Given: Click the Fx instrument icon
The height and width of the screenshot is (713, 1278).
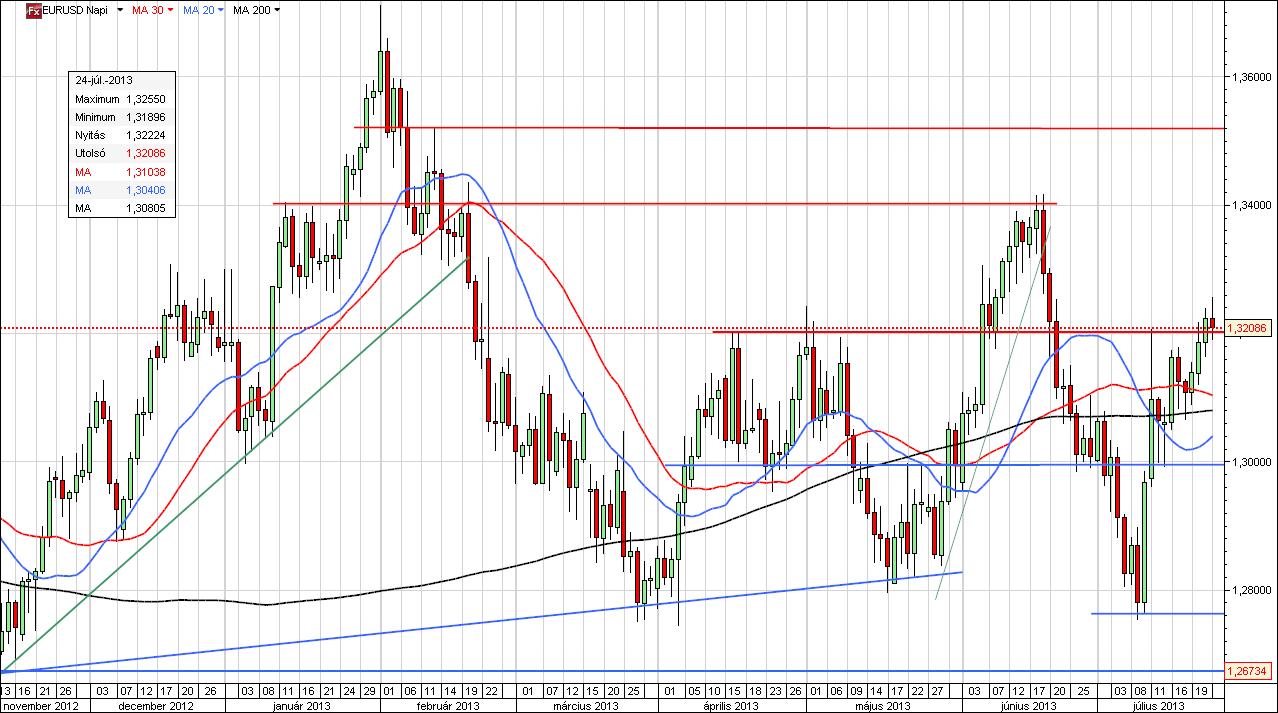Looking at the screenshot, I should [33, 10].
